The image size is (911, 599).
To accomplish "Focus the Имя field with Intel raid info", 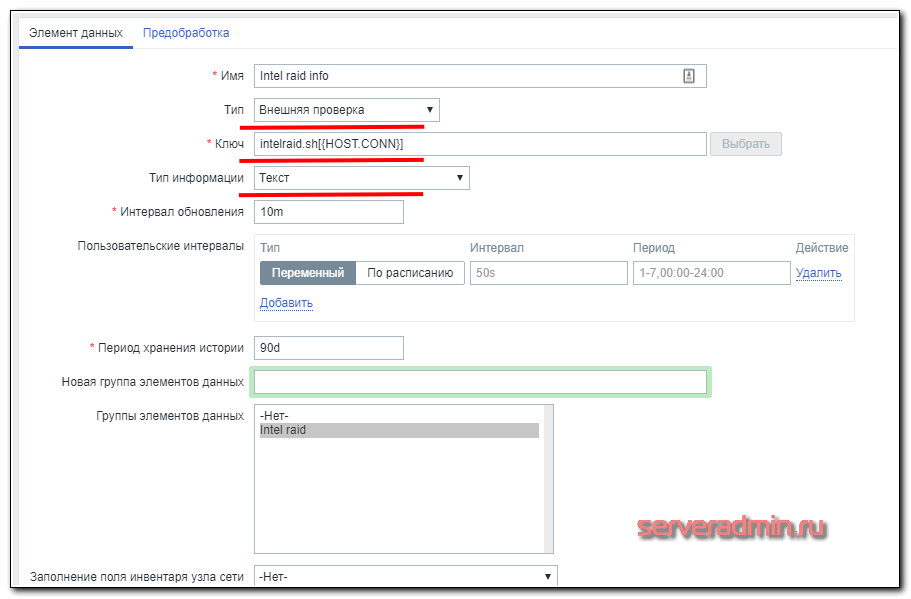I will click(x=465, y=76).
